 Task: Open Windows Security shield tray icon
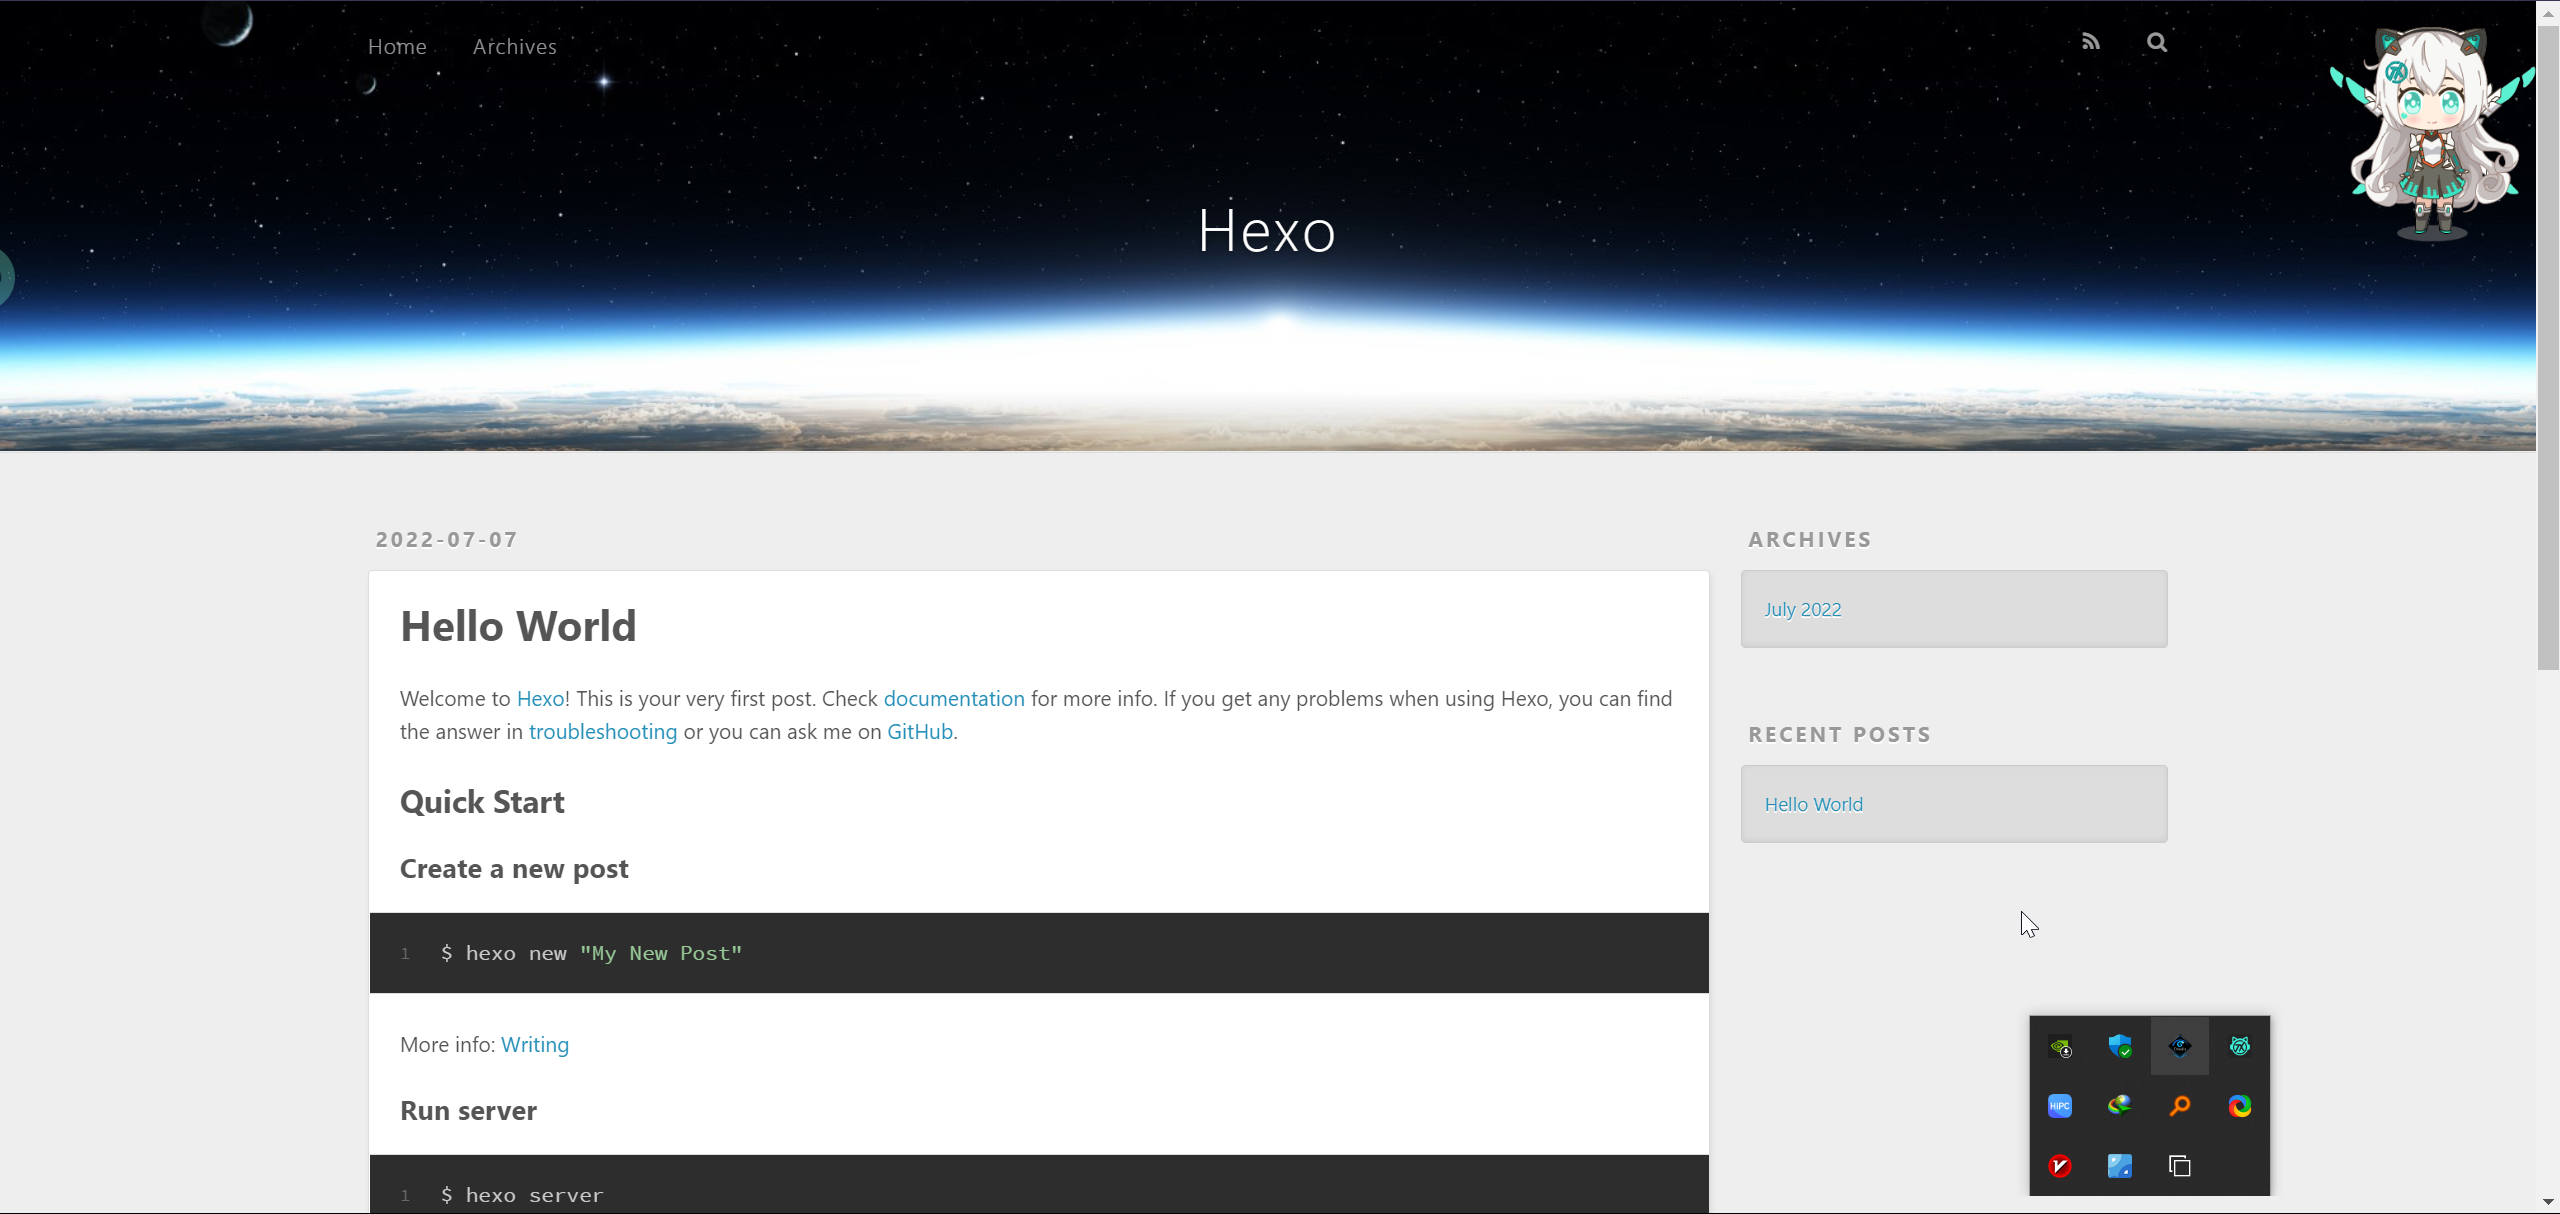click(2120, 1046)
